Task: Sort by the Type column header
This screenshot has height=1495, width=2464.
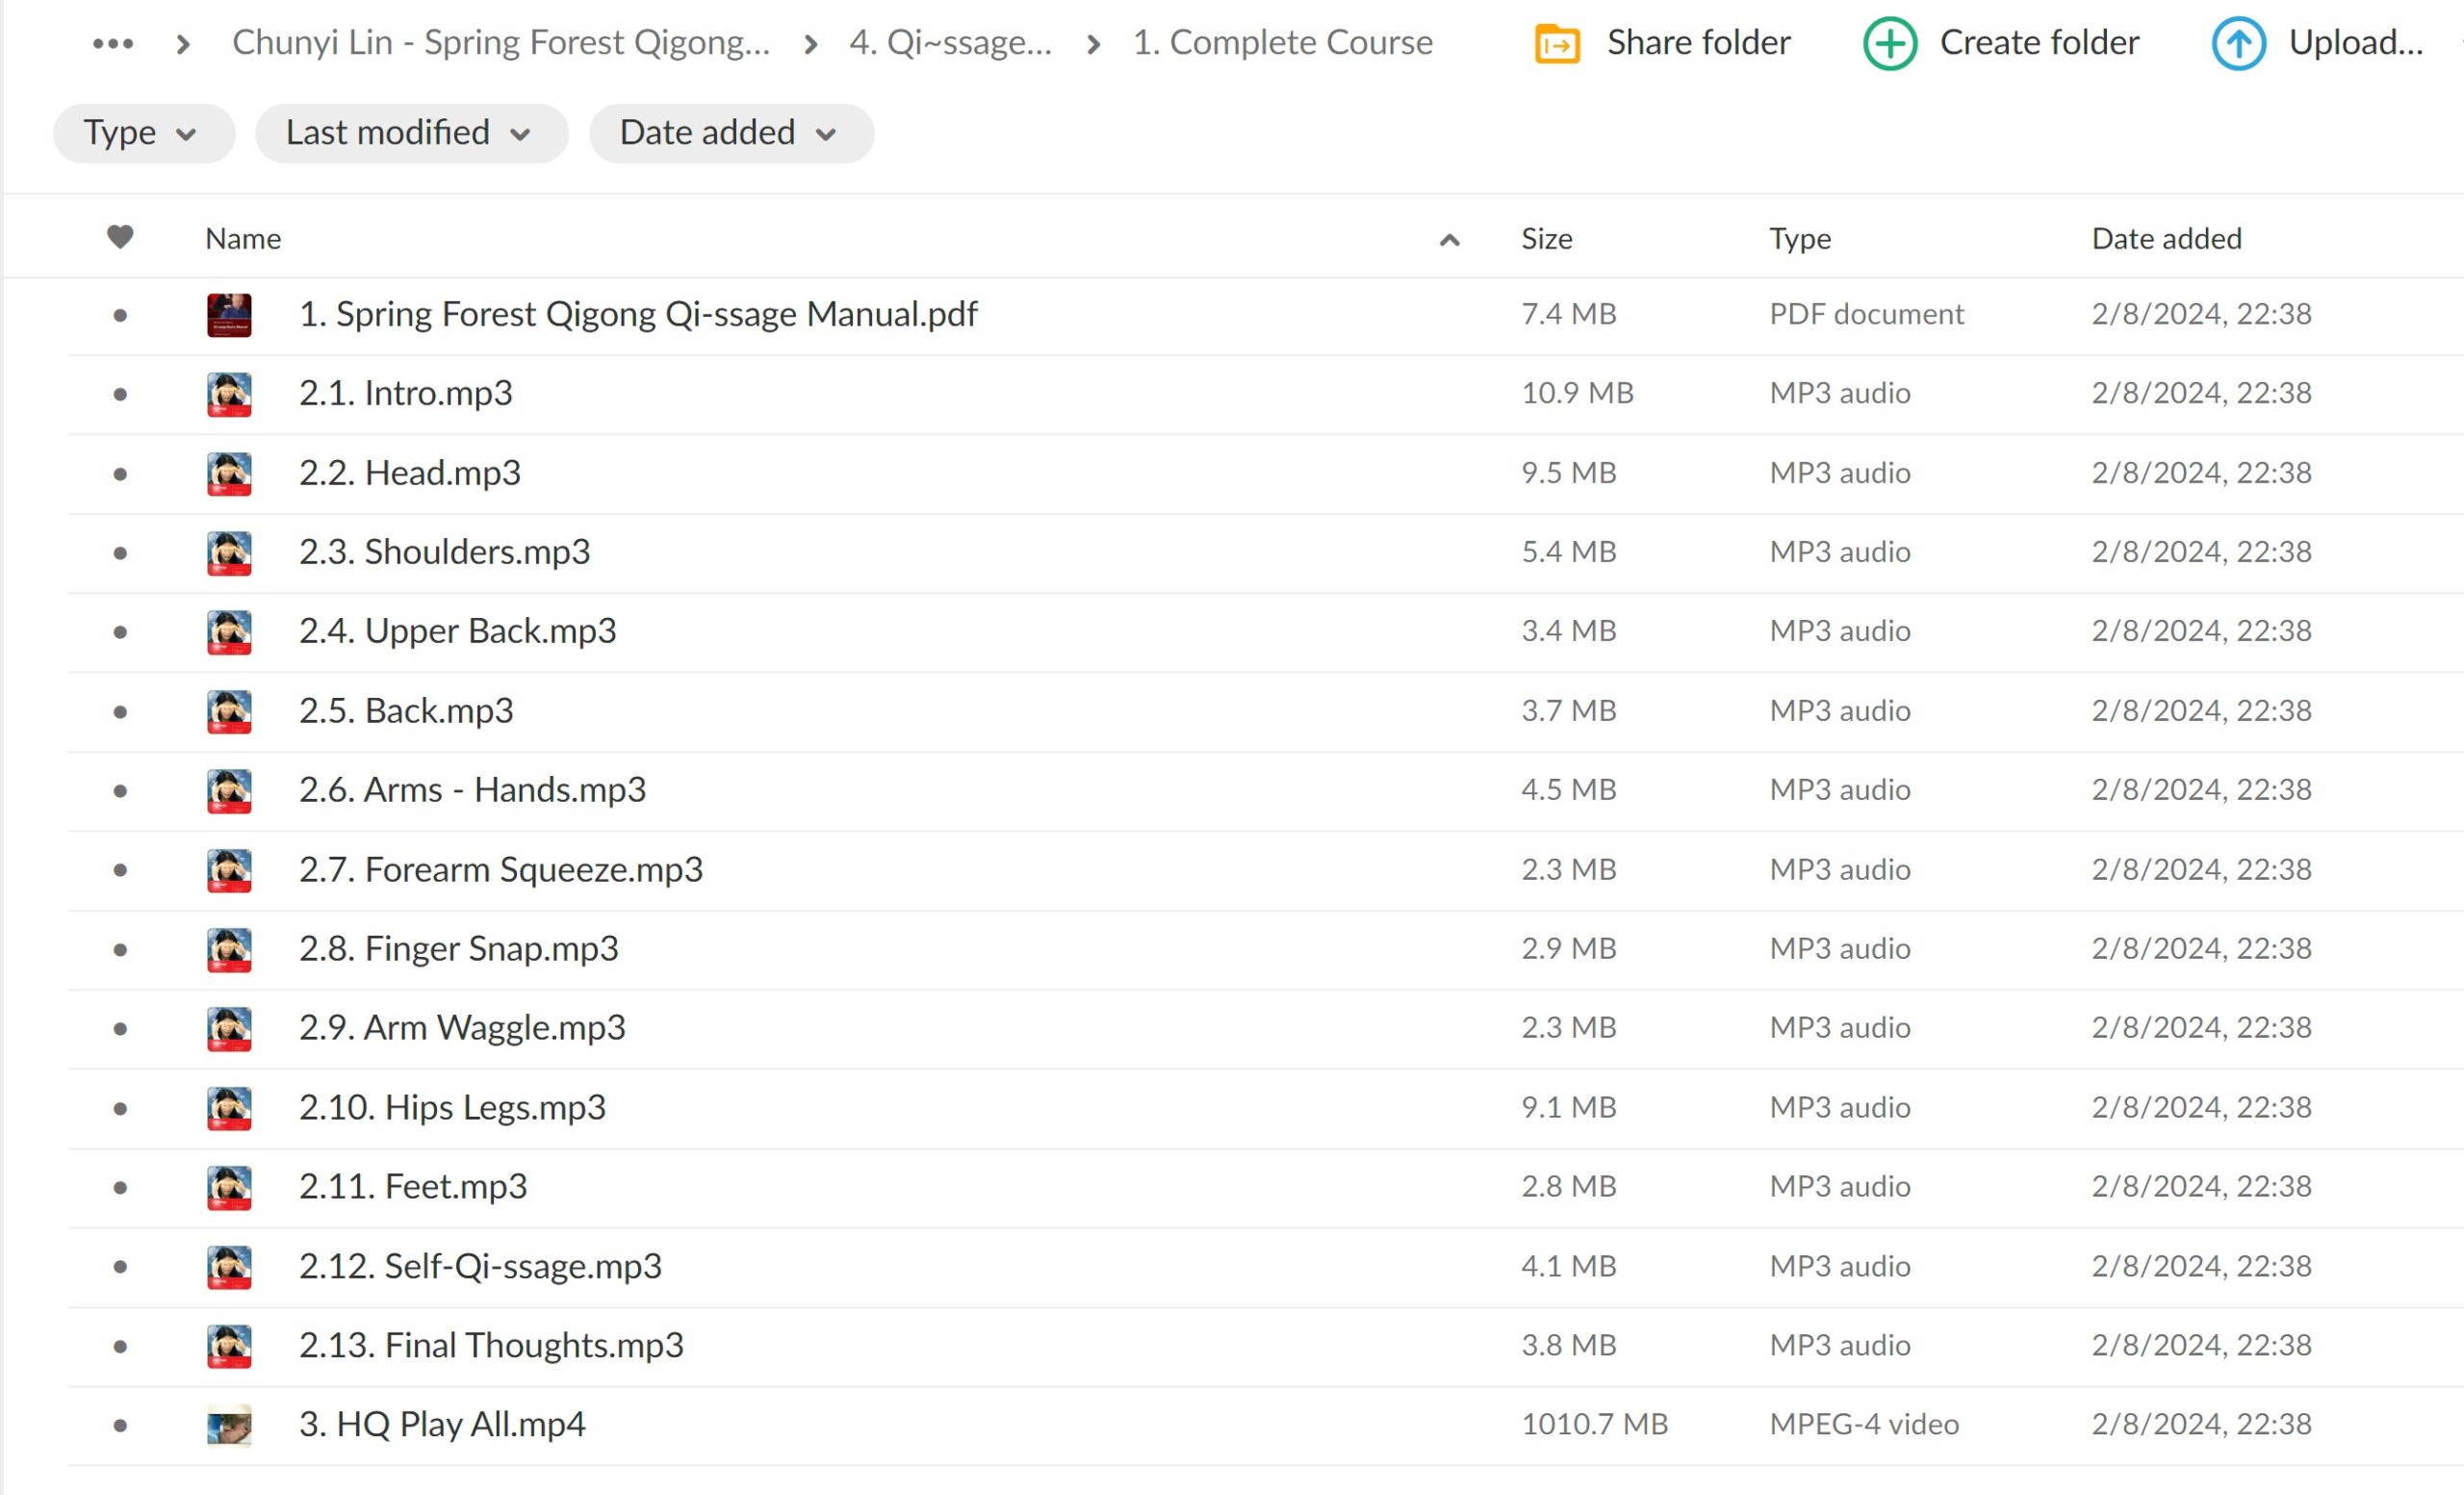Action: [1800, 239]
